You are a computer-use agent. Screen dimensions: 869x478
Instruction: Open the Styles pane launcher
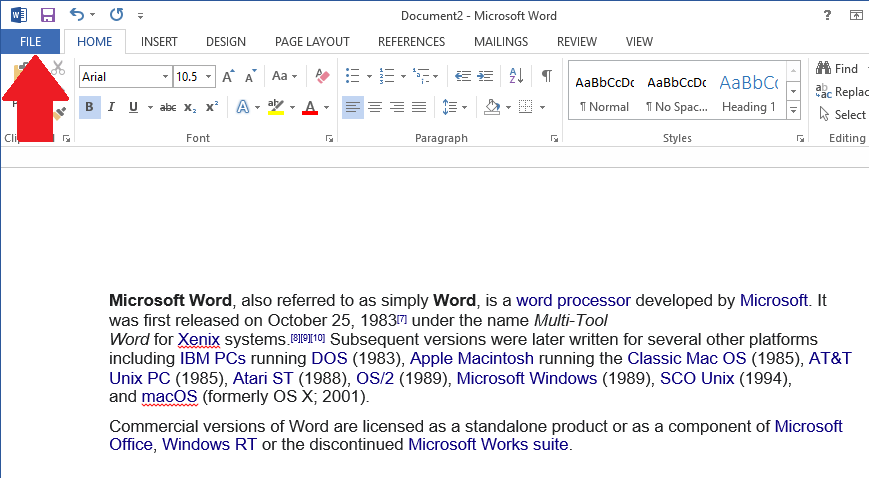[x=800, y=139]
